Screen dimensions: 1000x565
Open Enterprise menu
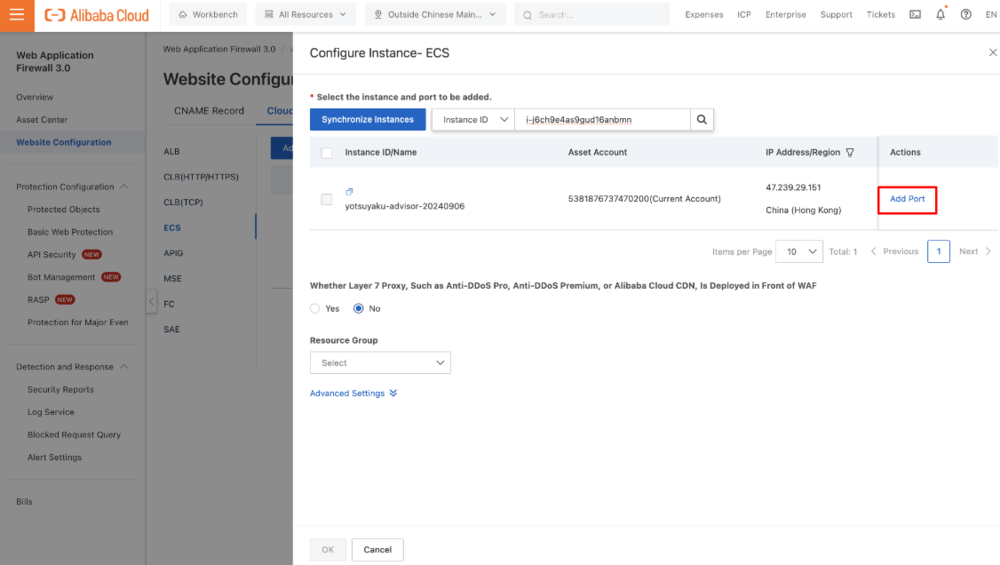[786, 15]
